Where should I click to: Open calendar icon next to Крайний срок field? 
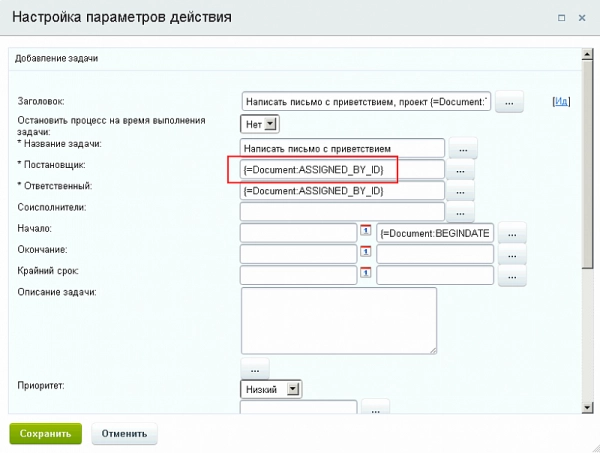tap(366, 272)
